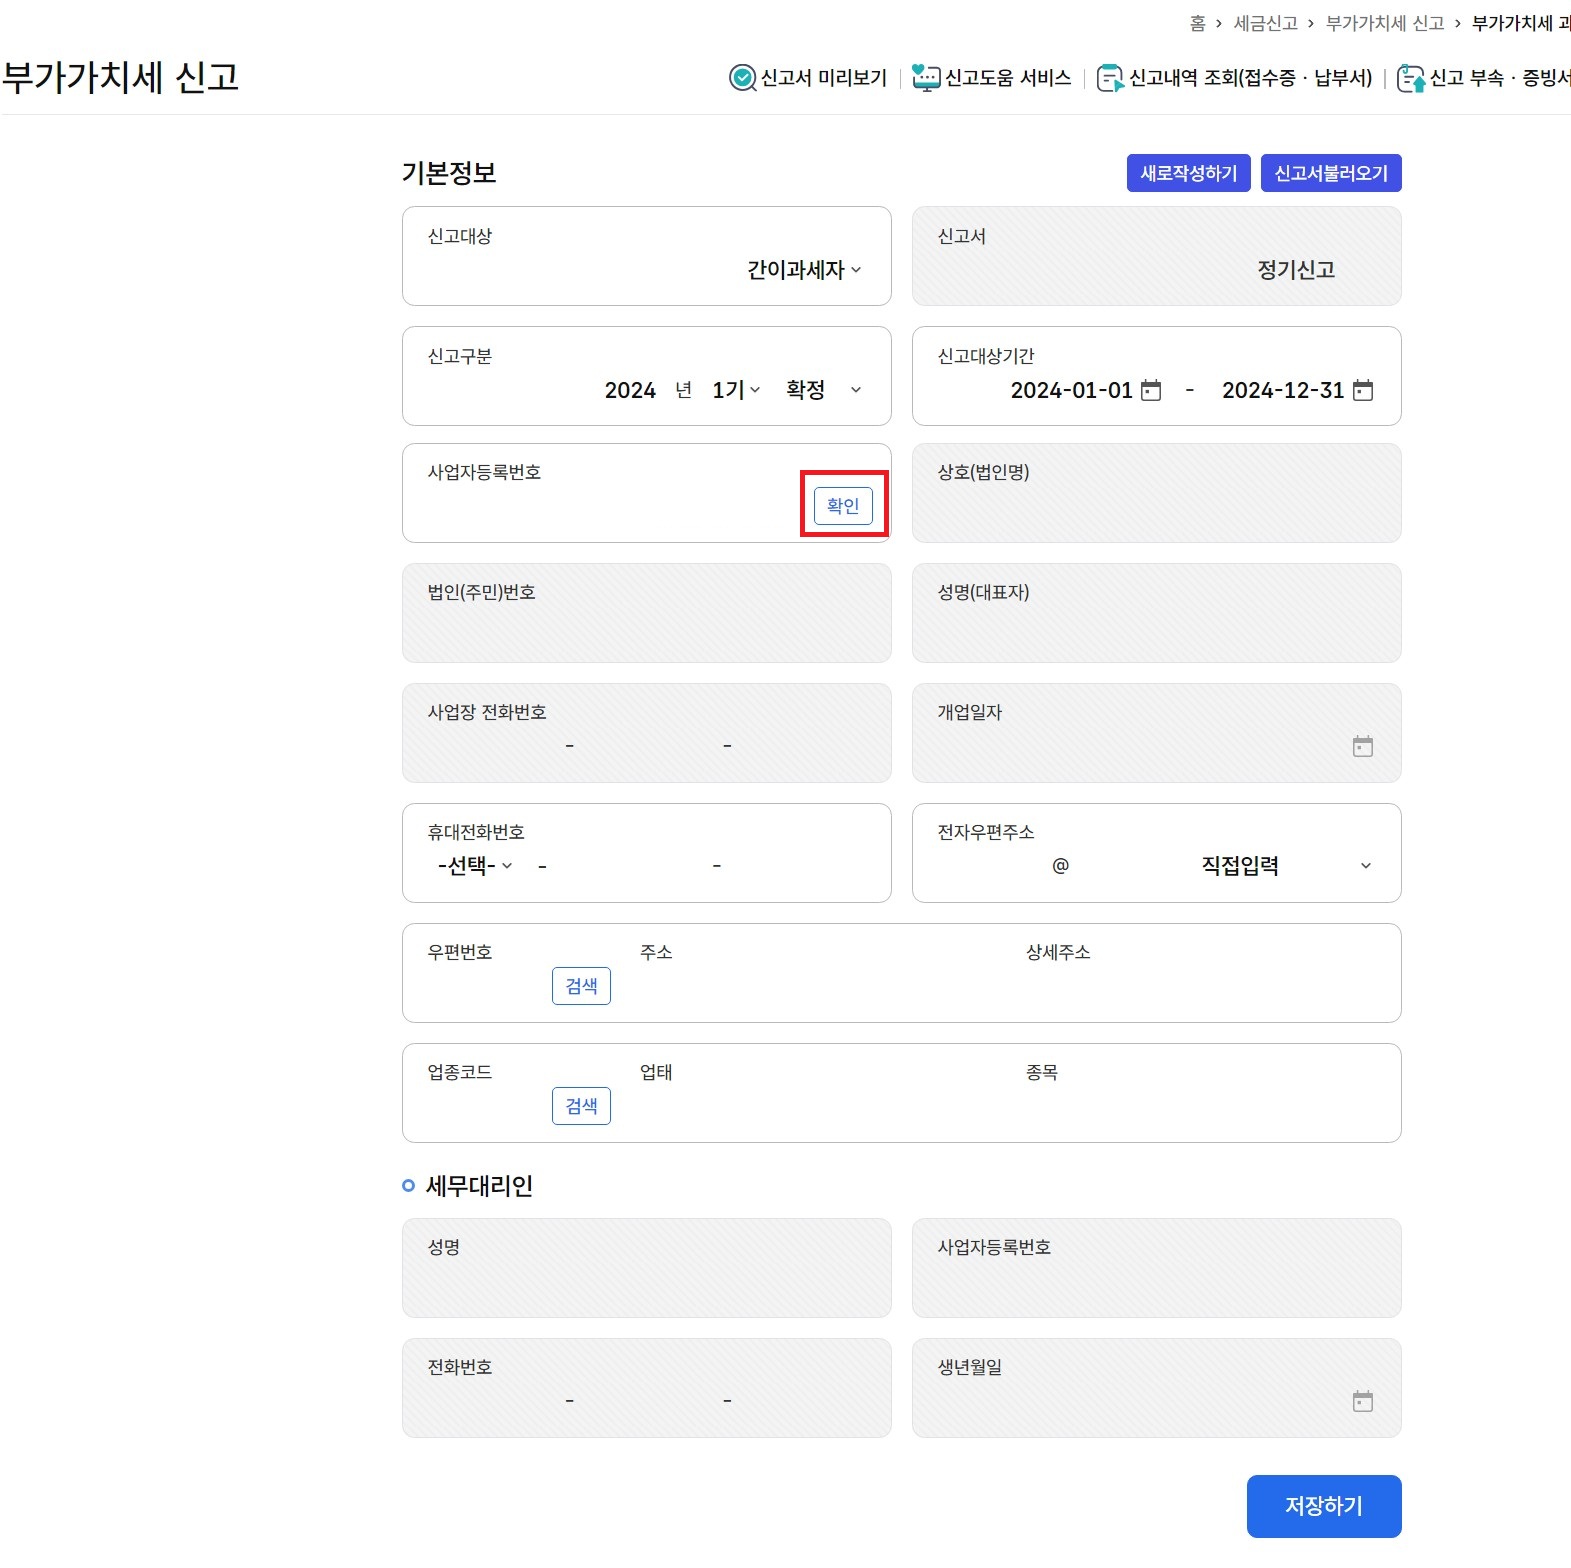This screenshot has width=1571, height=1568.
Task: Click the 세무대리인 전화번호 field
Action: coord(647,1388)
